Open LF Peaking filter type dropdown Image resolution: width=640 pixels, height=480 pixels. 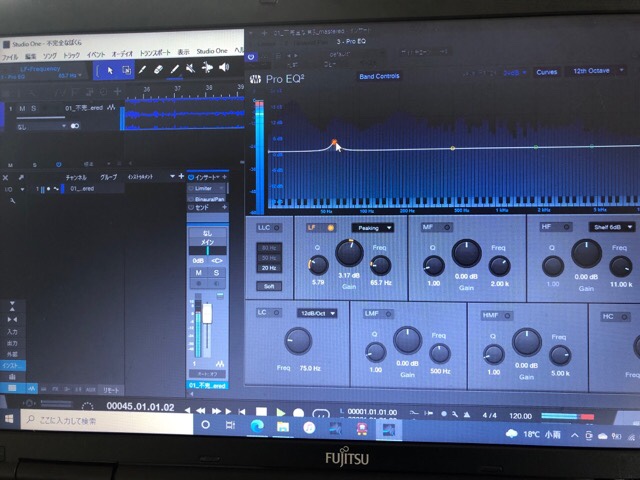373,228
